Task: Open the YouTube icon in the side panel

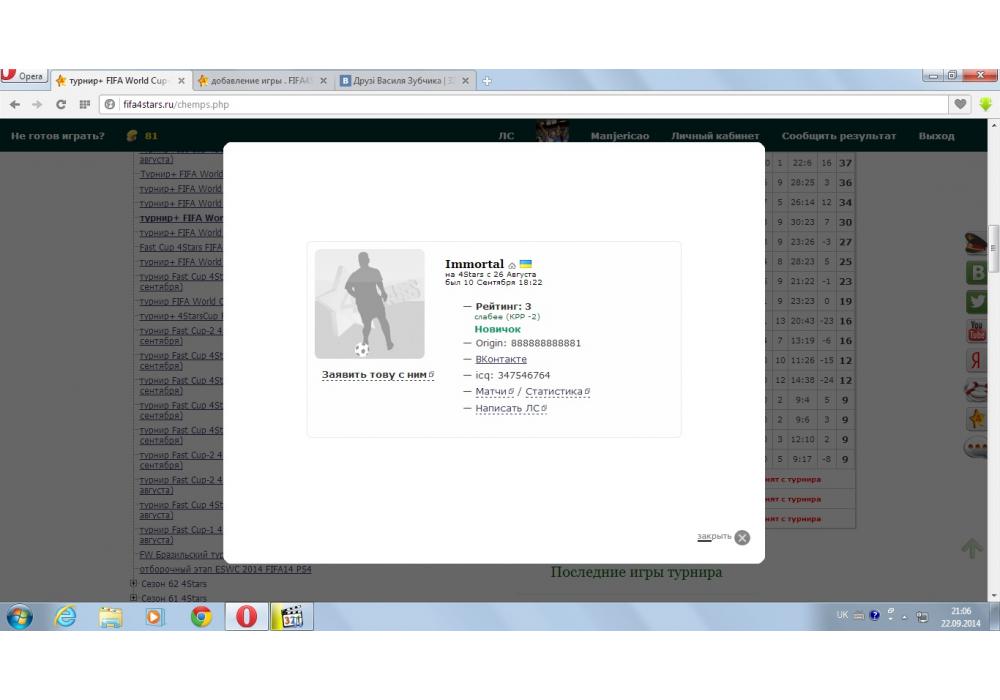Action: pos(976,330)
